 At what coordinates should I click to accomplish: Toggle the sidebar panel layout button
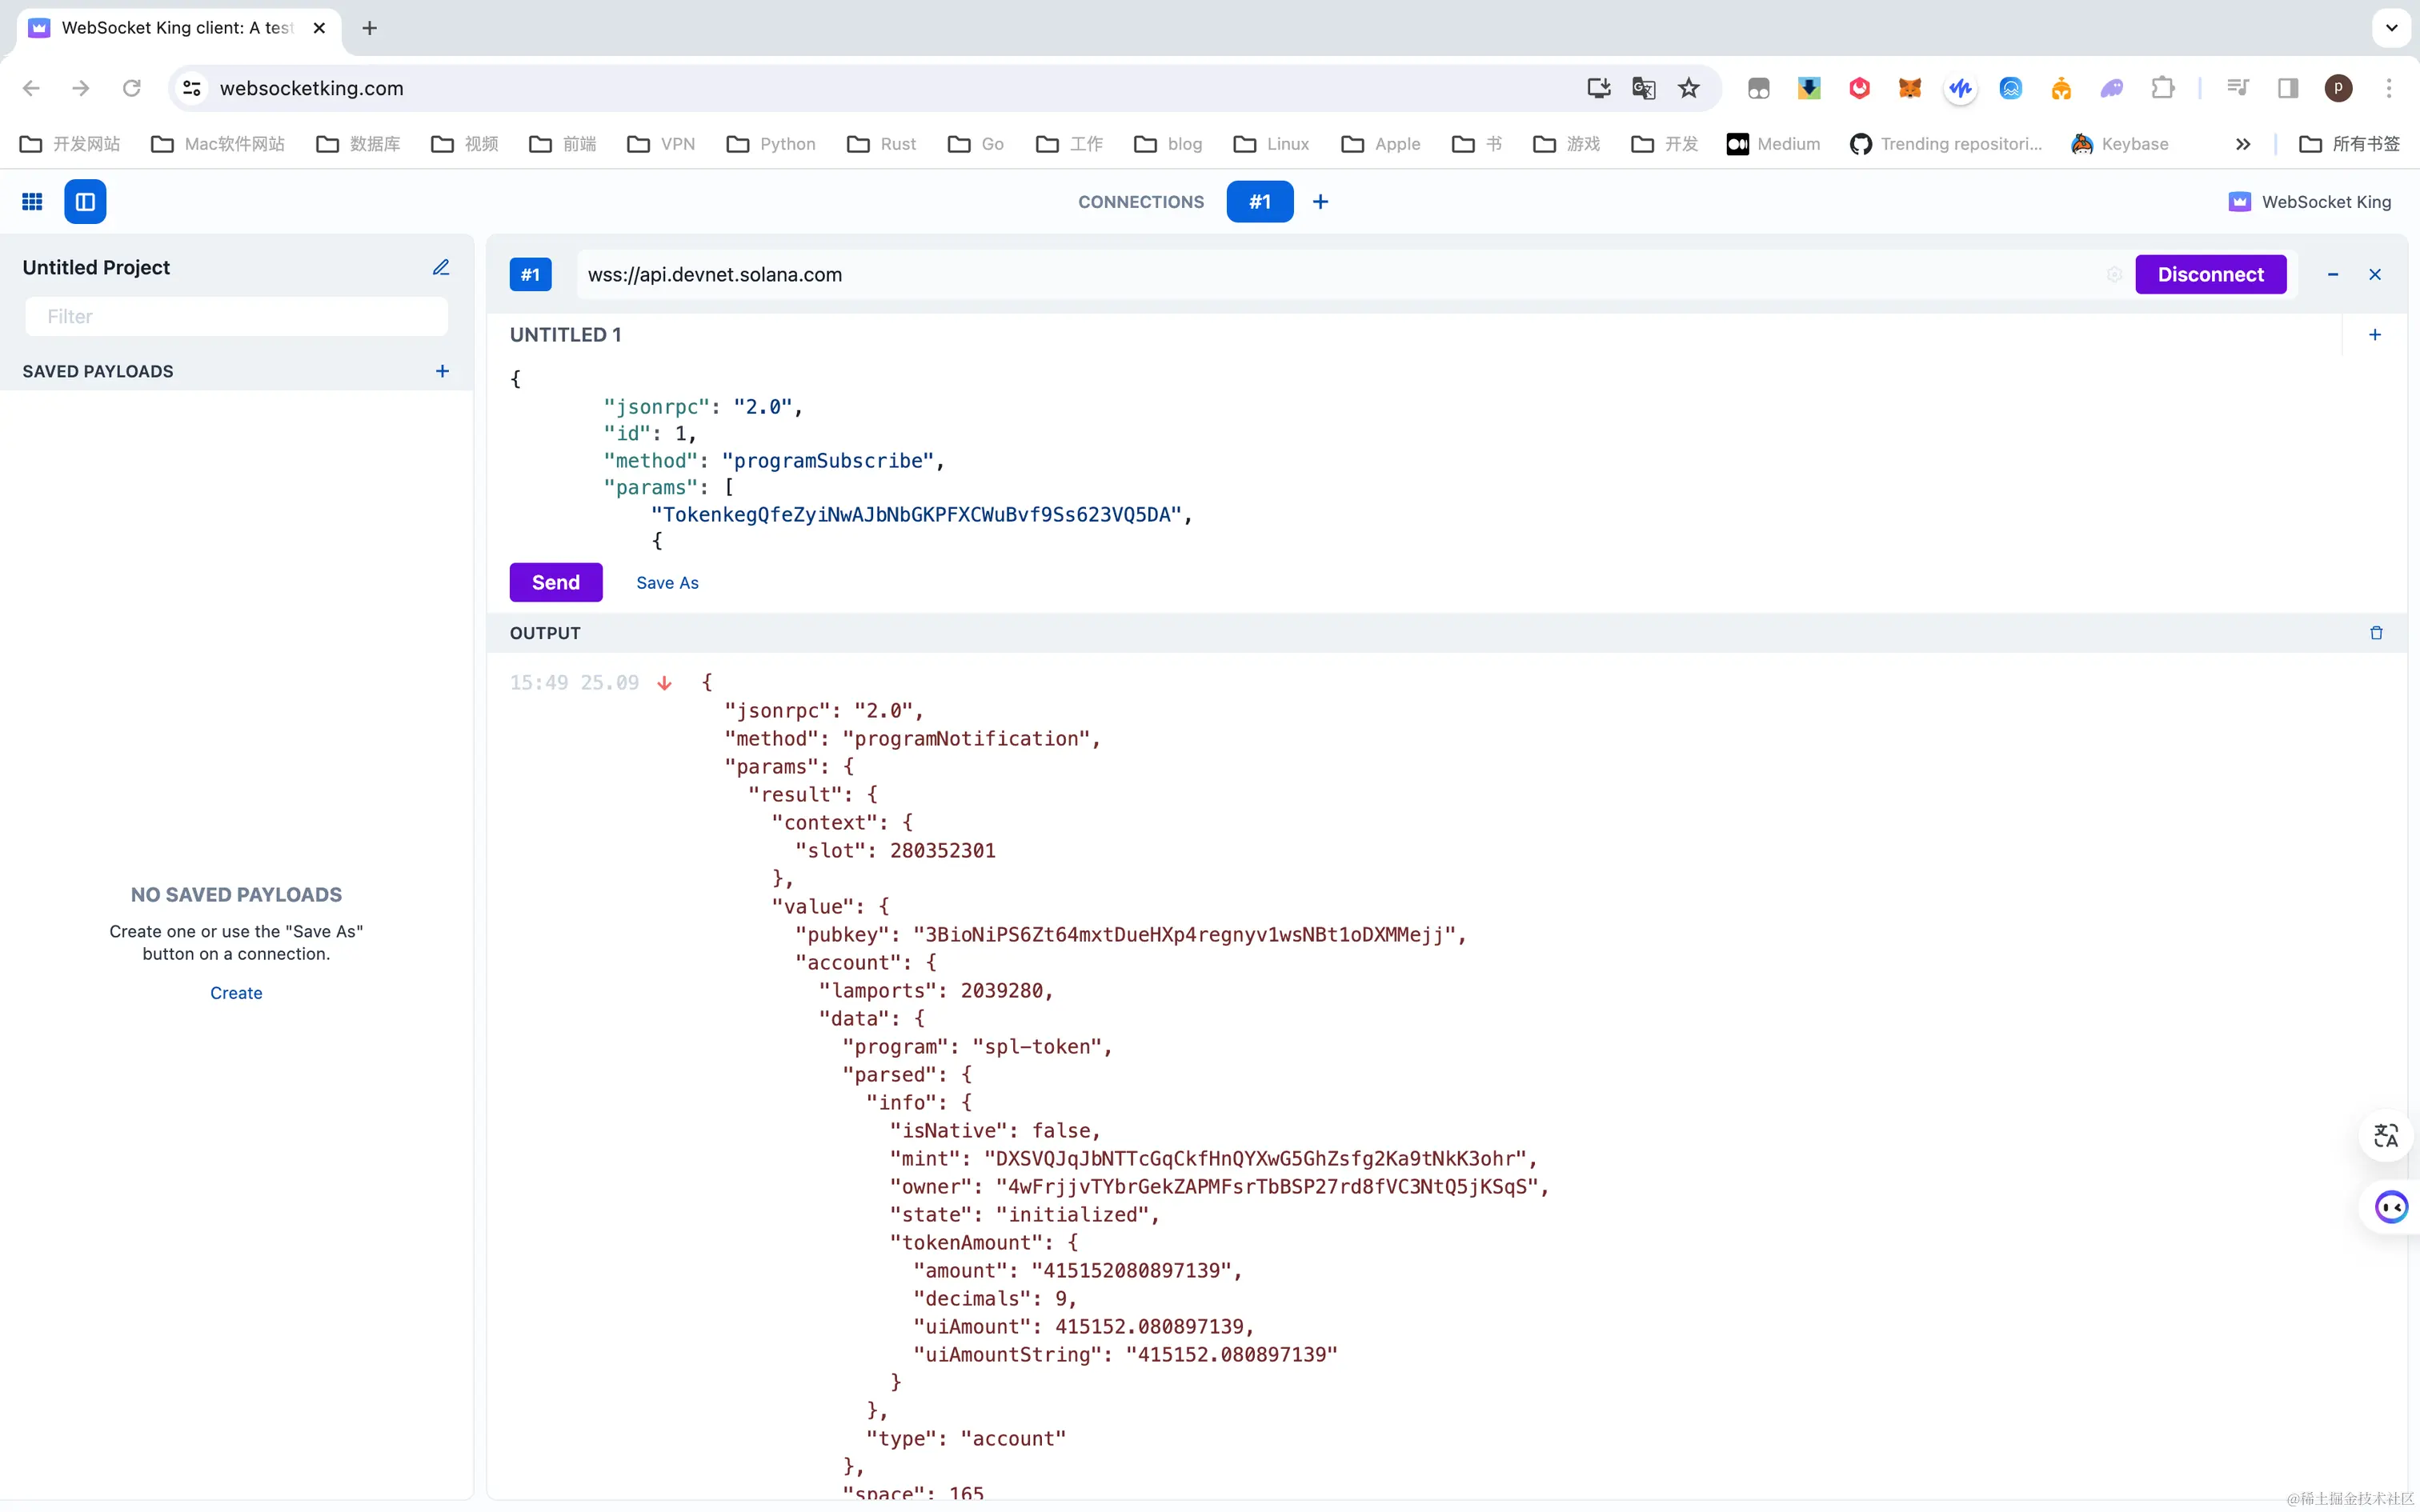click(85, 202)
